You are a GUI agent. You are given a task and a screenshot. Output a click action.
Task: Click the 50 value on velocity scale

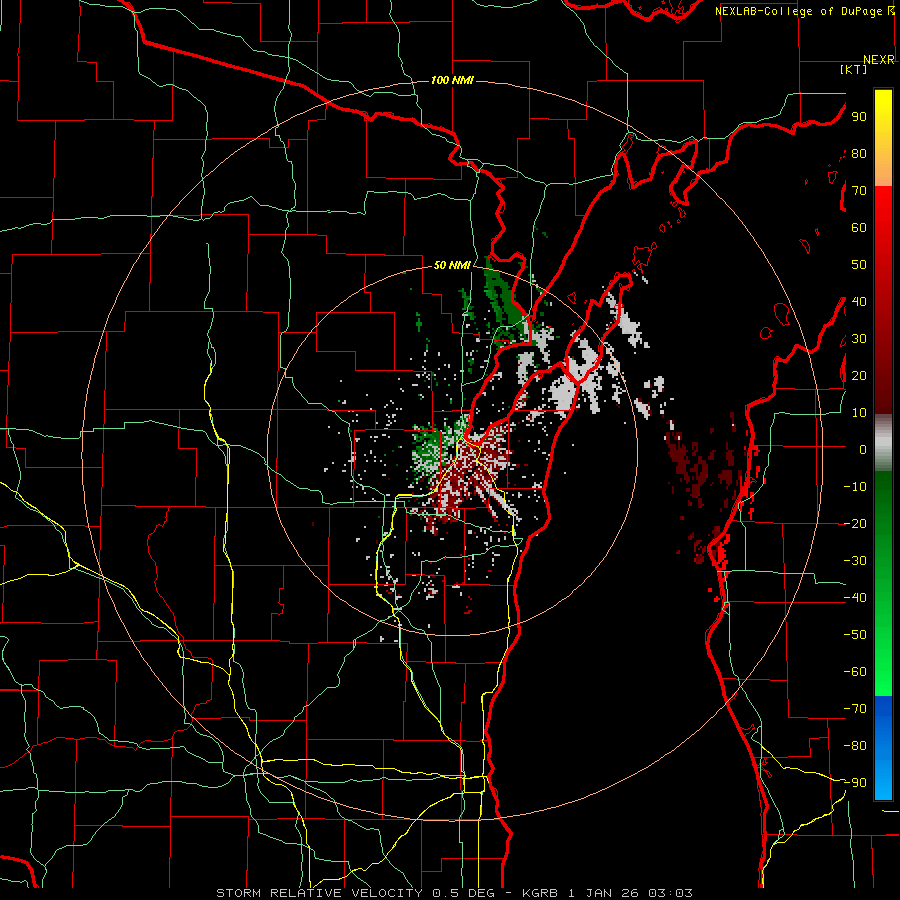[x=859, y=265]
